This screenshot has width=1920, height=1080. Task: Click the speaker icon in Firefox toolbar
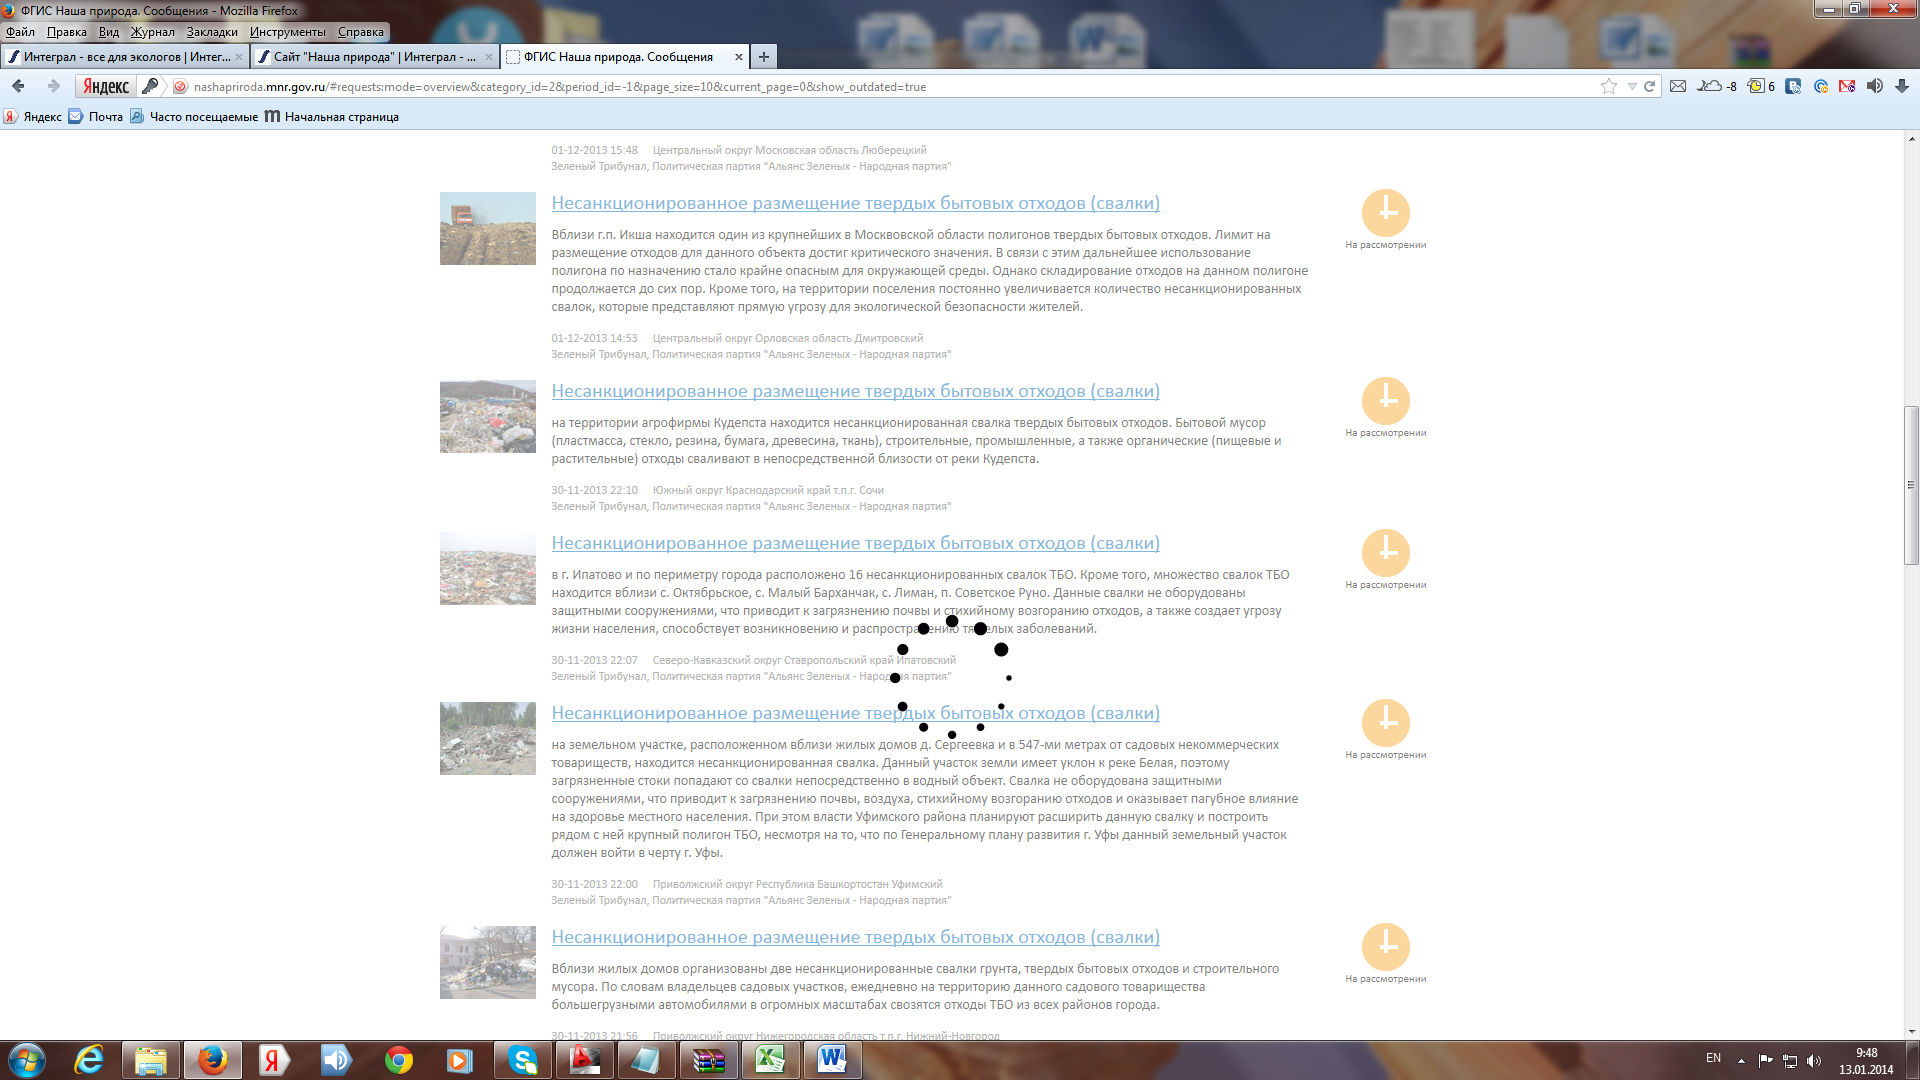coord(1874,87)
